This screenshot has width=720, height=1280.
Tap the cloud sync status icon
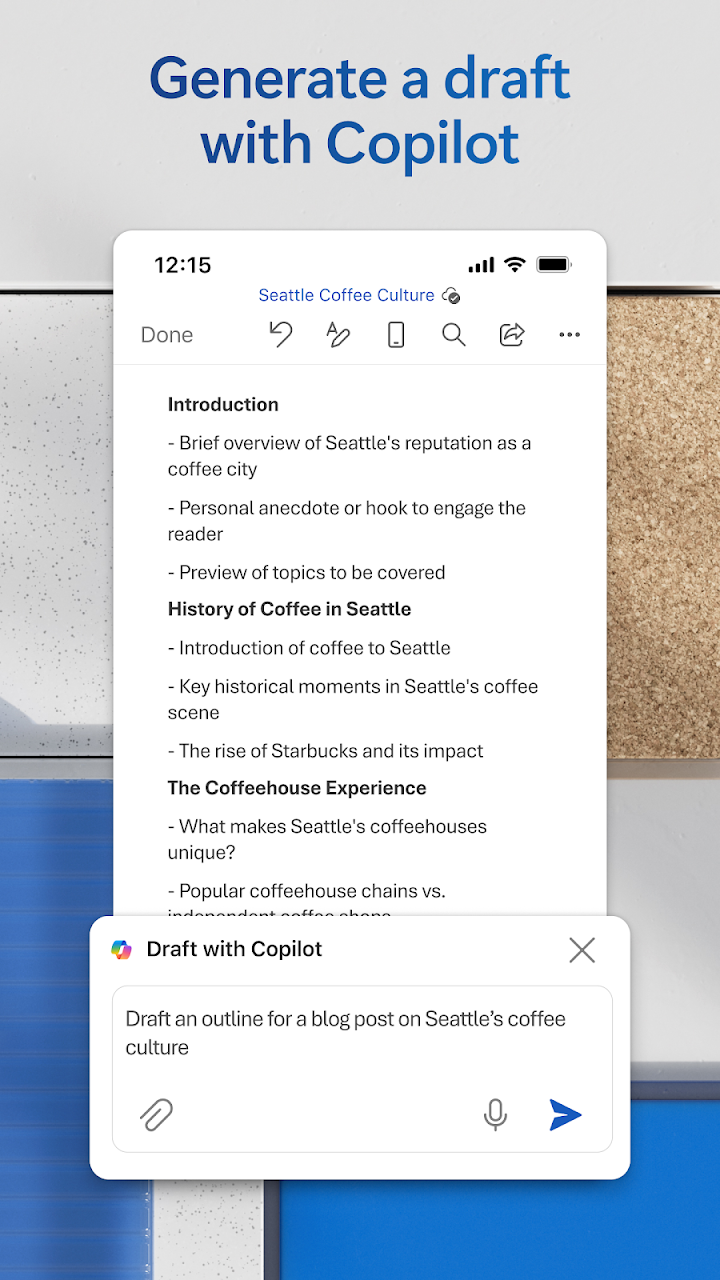[451, 295]
